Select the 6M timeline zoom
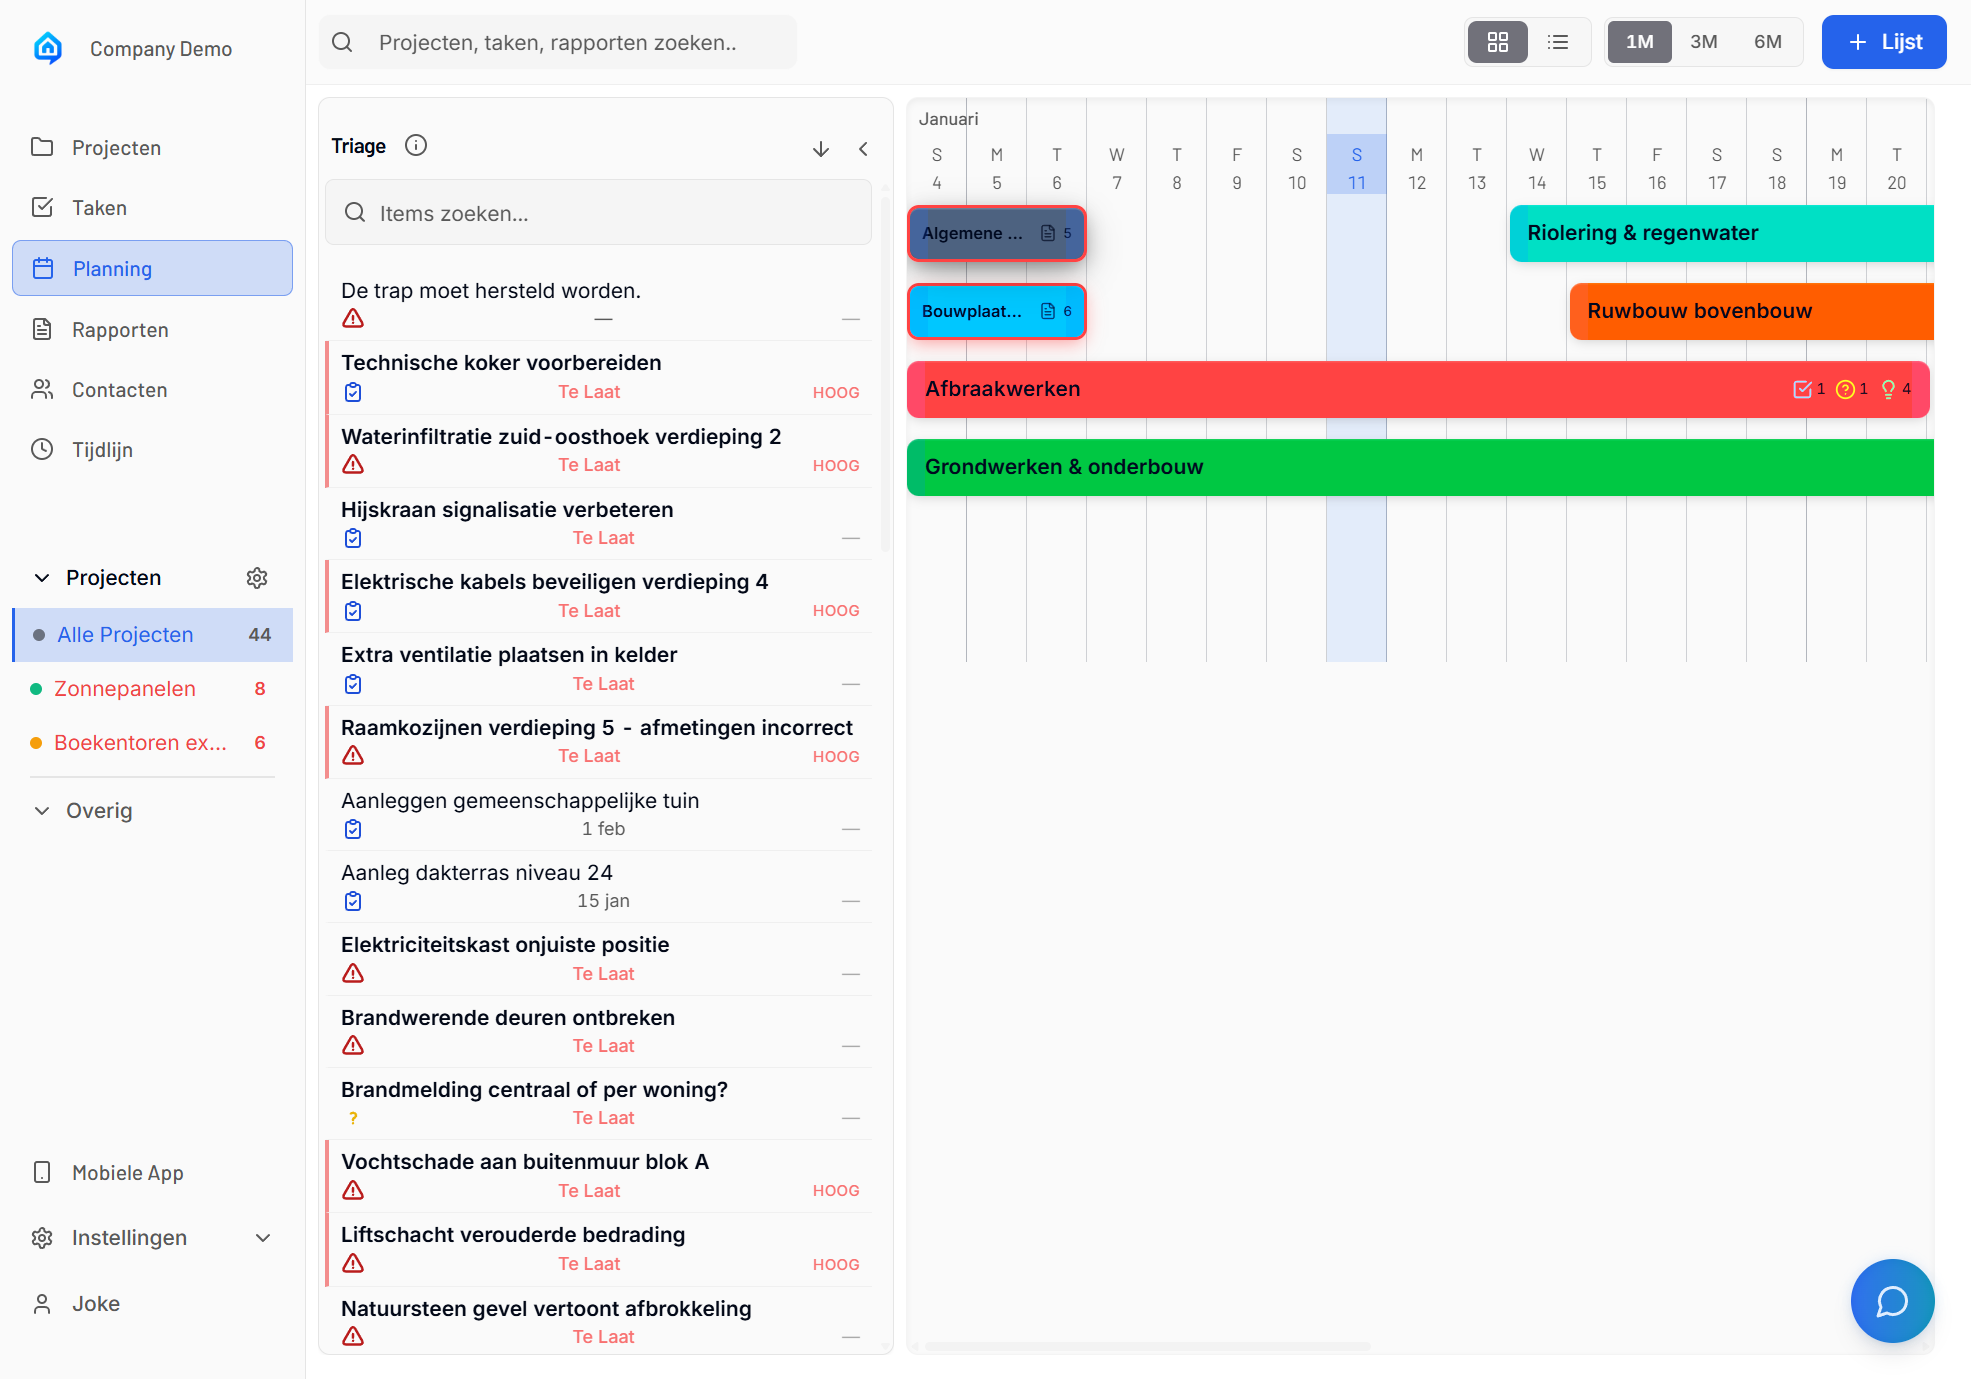This screenshot has height=1379, width=1971. (x=1767, y=42)
